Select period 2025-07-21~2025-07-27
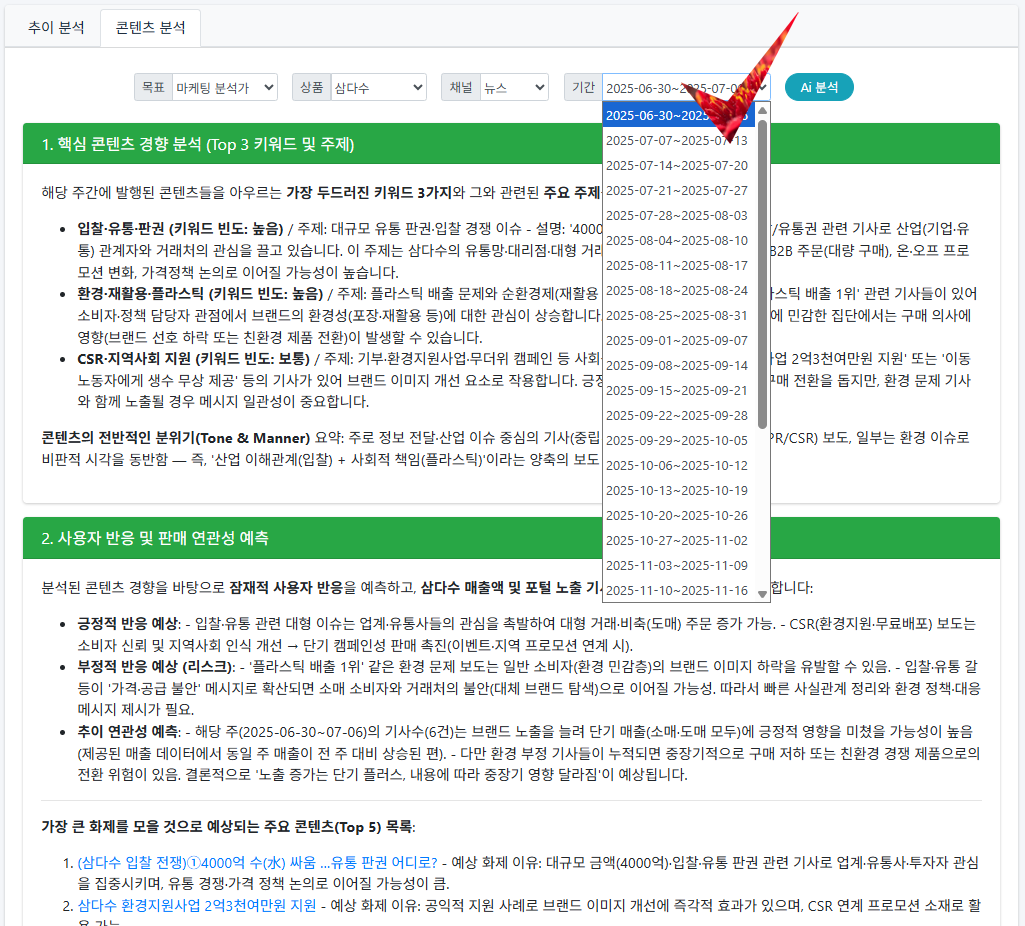 click(x=677, y=190)
